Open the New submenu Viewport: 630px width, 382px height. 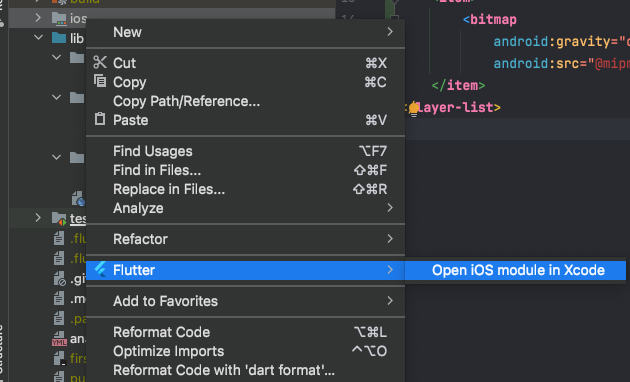click(245, 32)
